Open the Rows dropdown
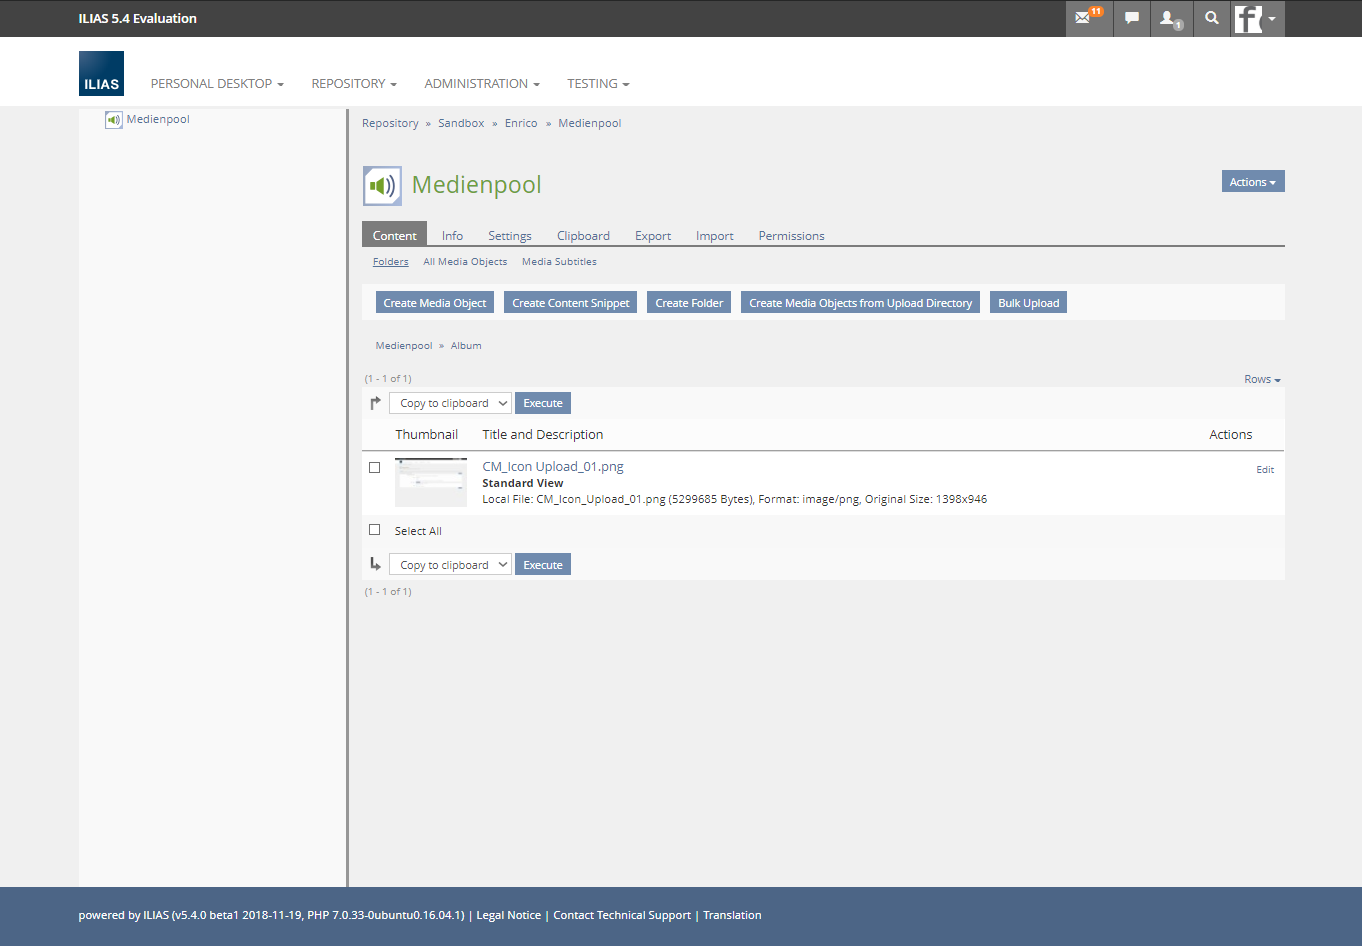Screen dimensions: 1362x946 pyautogui.click(x=1261, y=380)
